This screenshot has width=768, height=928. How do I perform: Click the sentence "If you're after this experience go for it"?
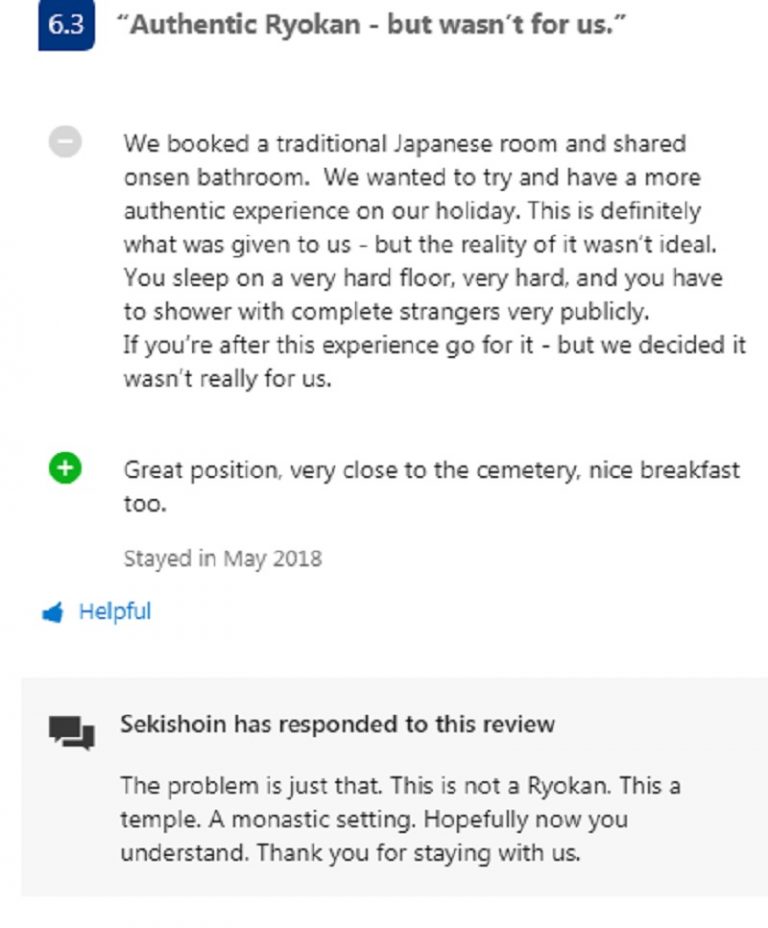pos(328,345)
